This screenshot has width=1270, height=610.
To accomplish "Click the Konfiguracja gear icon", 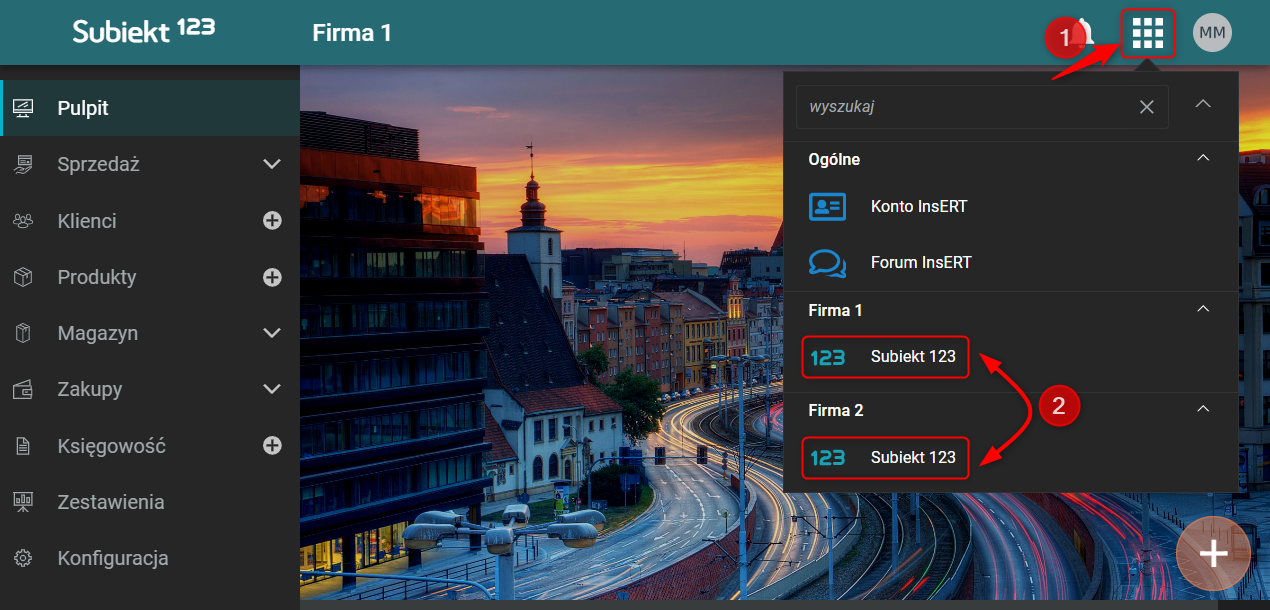I will [x=23, y=558].
